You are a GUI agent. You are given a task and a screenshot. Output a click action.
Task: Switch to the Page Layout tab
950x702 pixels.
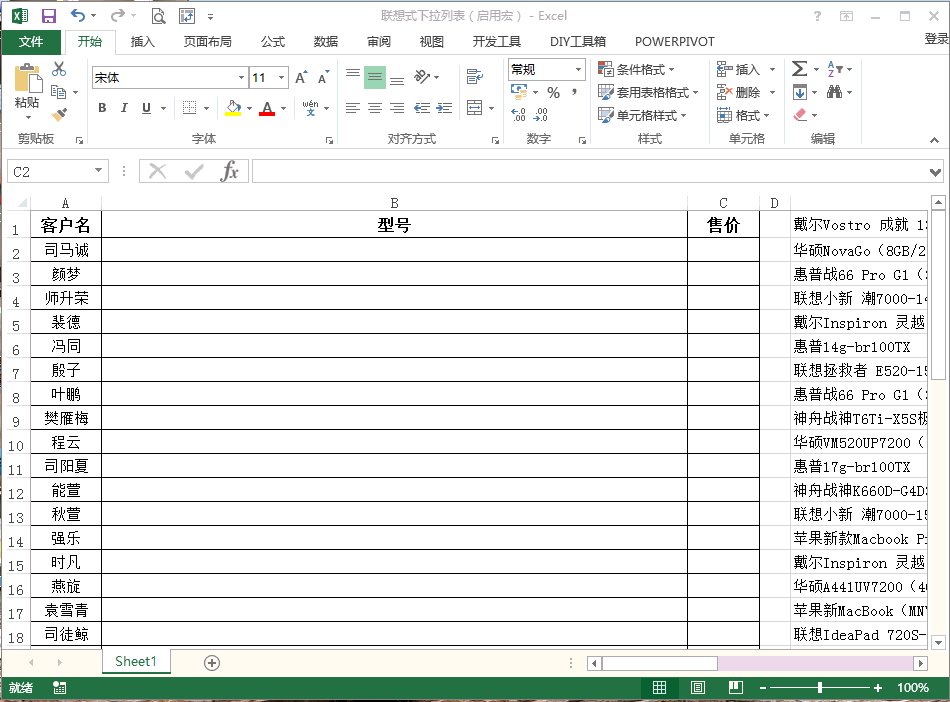(208, 42)
